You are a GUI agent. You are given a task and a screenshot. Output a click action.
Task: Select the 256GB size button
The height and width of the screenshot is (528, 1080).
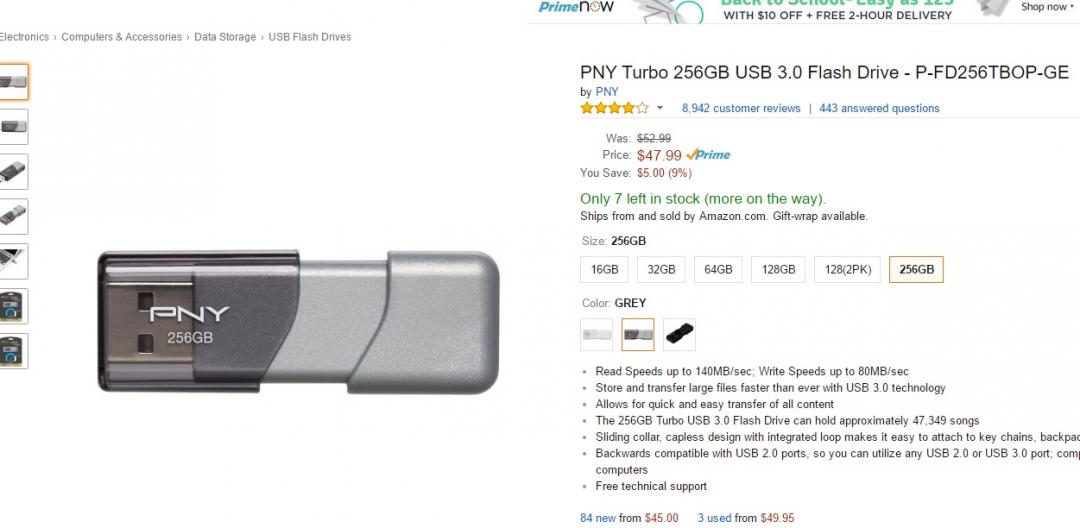coord(916,270)
